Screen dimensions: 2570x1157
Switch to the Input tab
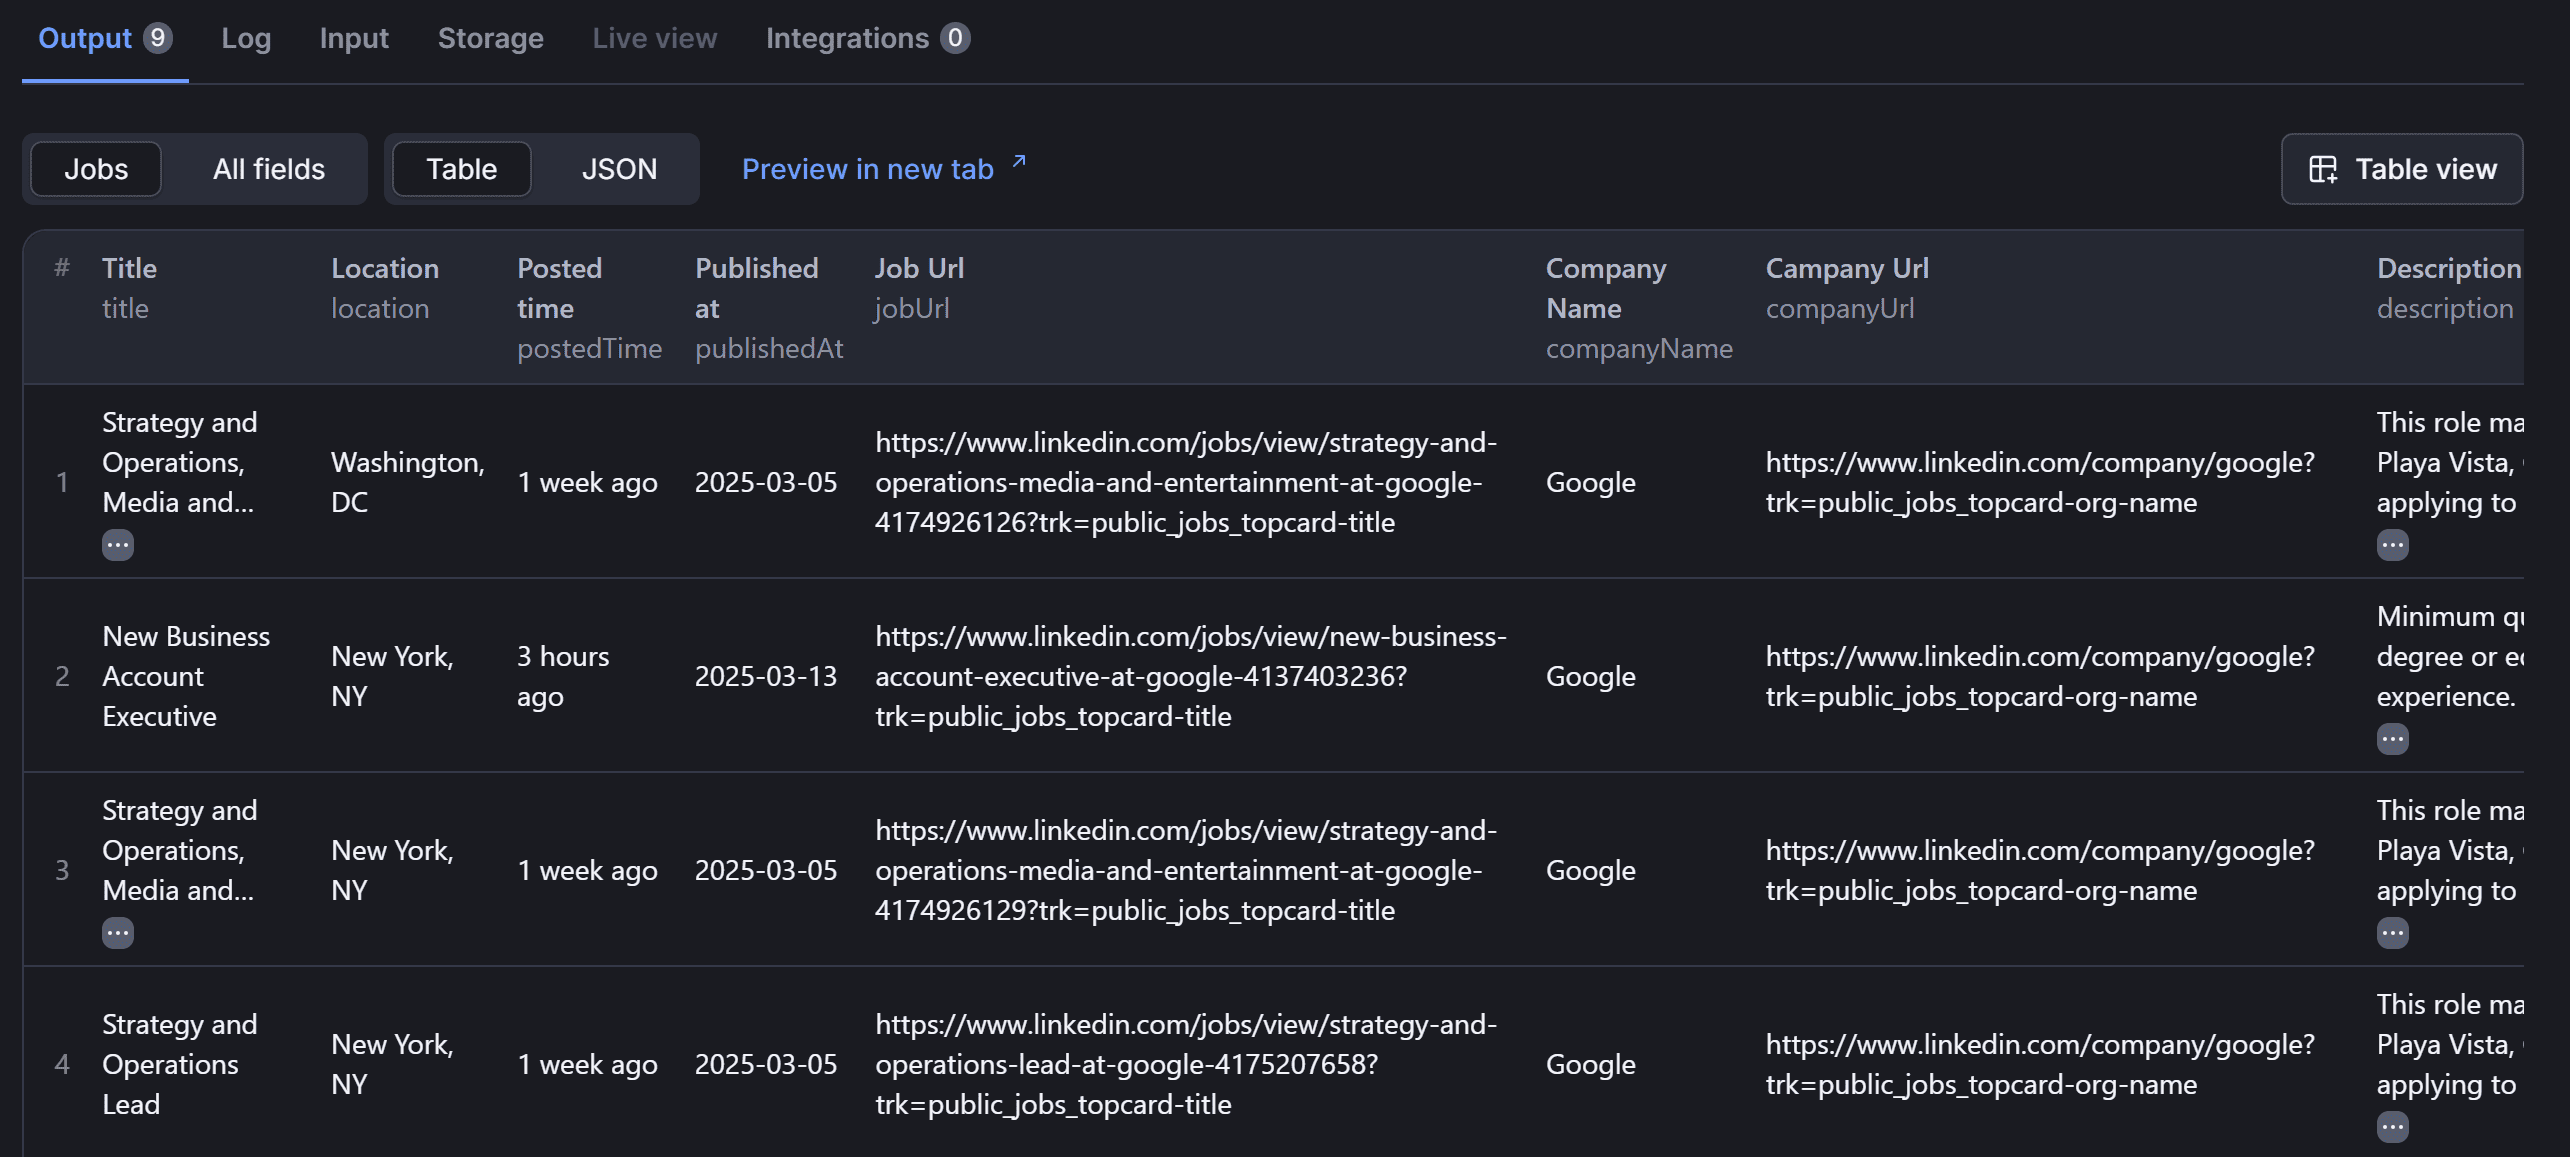click(x=354, y=38)
